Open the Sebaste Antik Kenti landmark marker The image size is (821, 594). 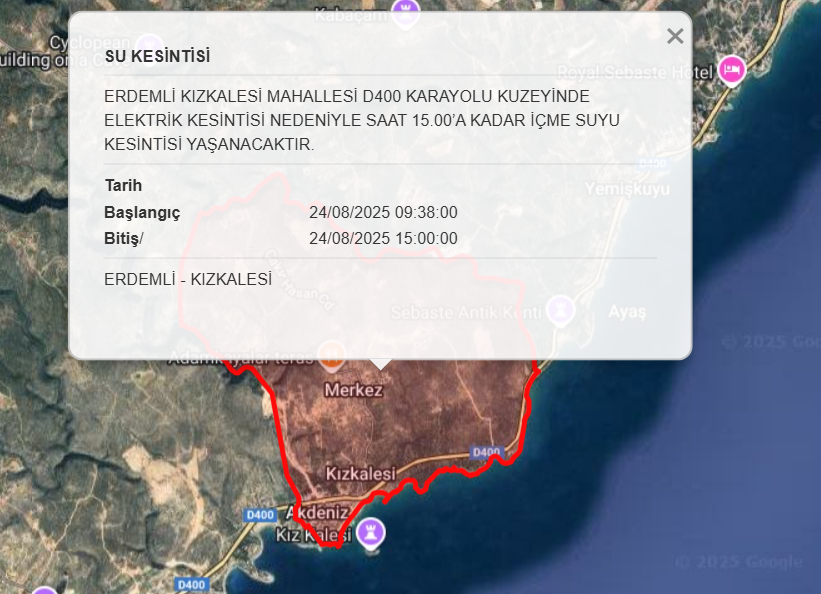tap(562, 309)
